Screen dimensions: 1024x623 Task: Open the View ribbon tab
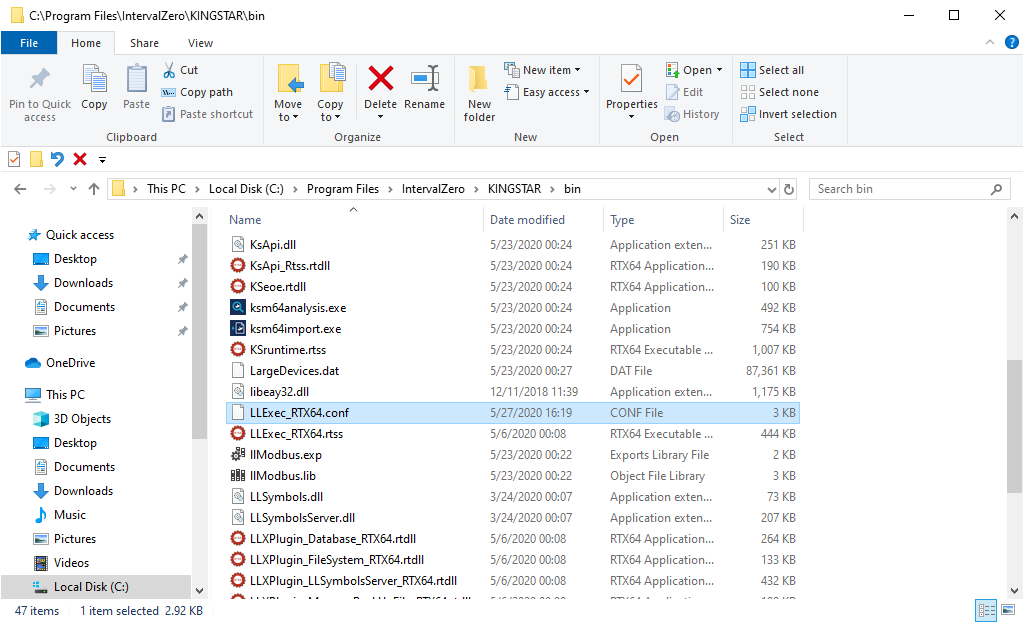(x=200, y=43)
